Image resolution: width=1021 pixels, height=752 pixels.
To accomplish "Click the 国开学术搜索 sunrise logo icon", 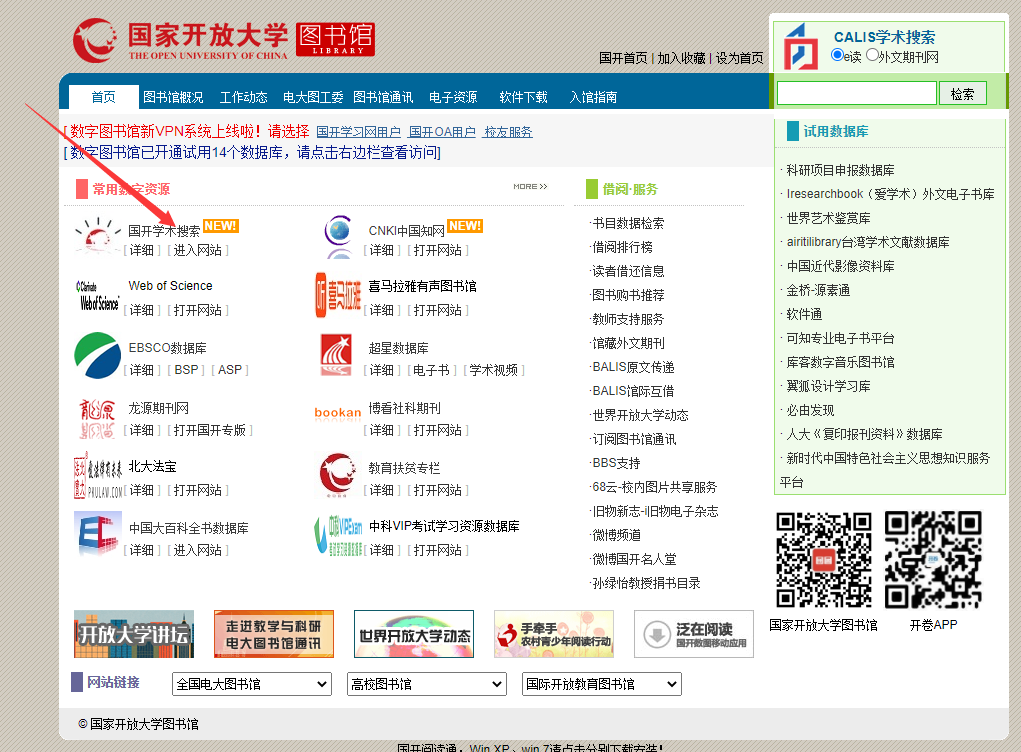I will click(98, 236).
